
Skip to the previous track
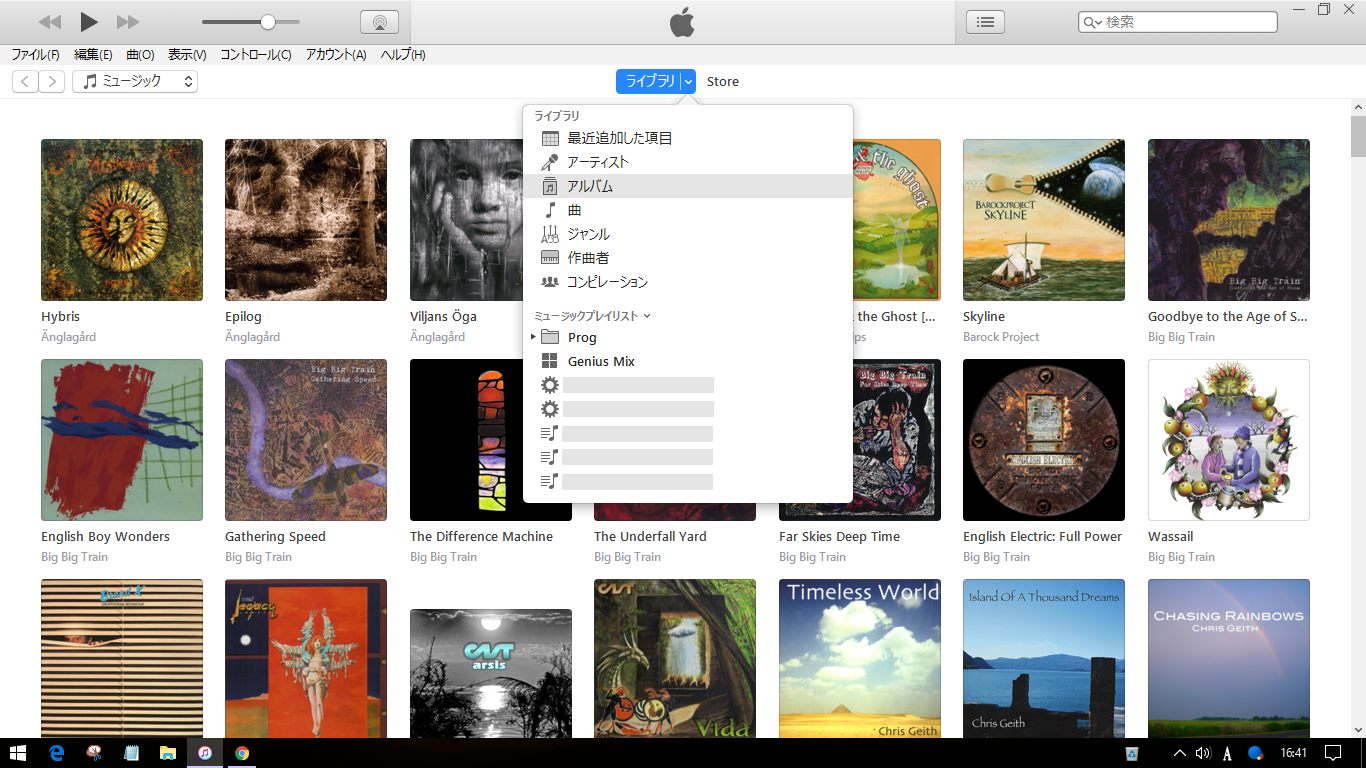pos(49,22)
